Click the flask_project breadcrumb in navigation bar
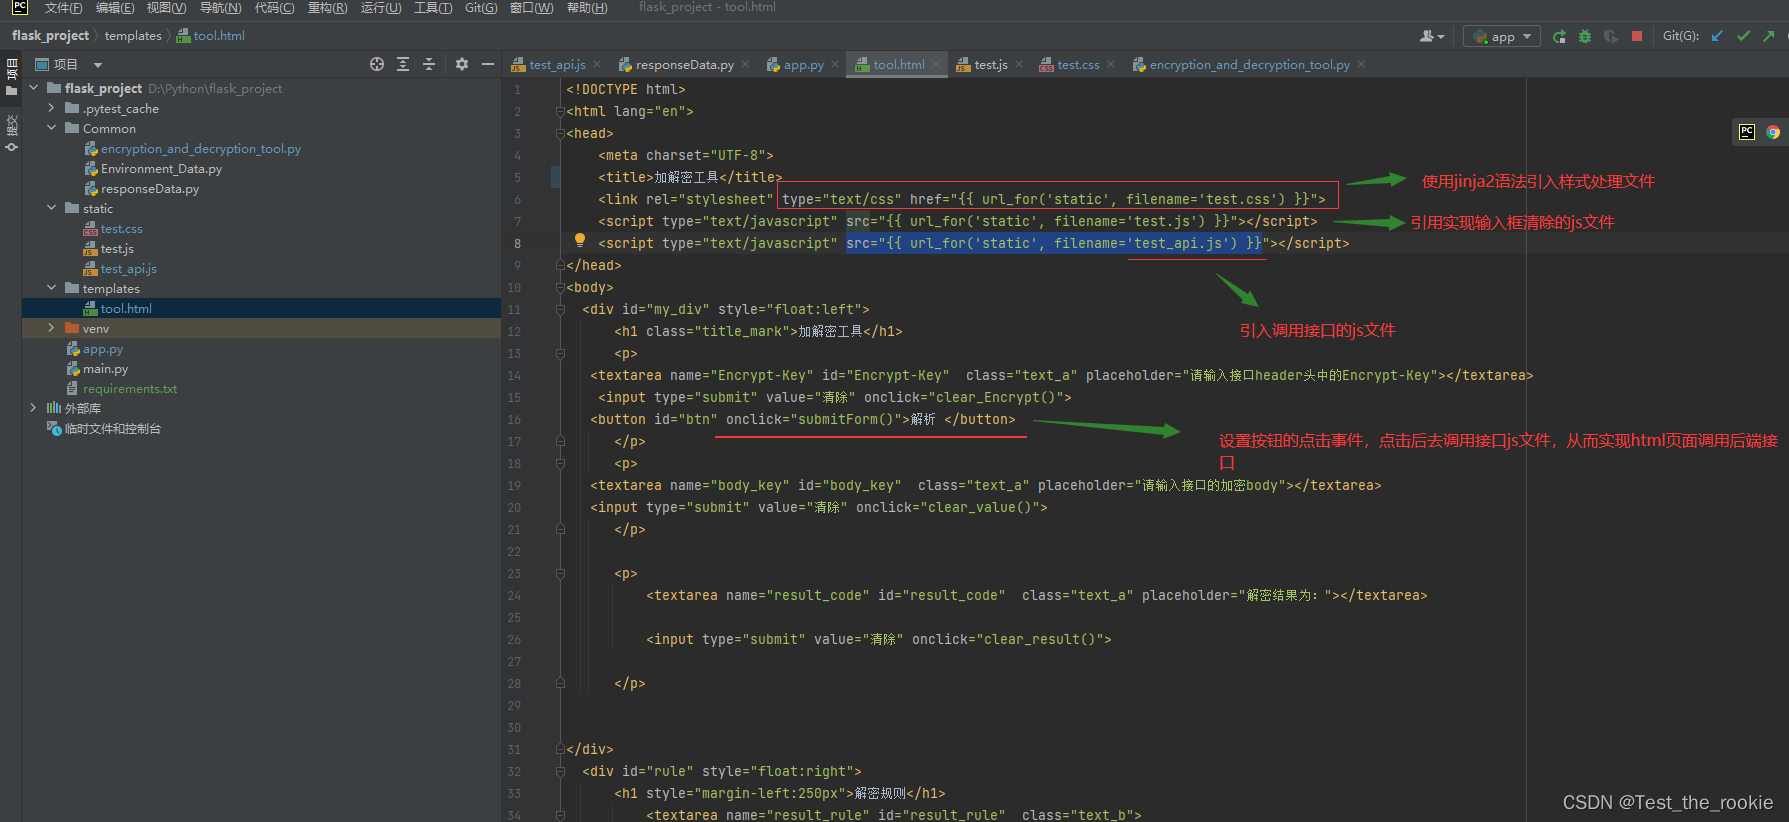1789x822 pixels. tap(50, 36)
